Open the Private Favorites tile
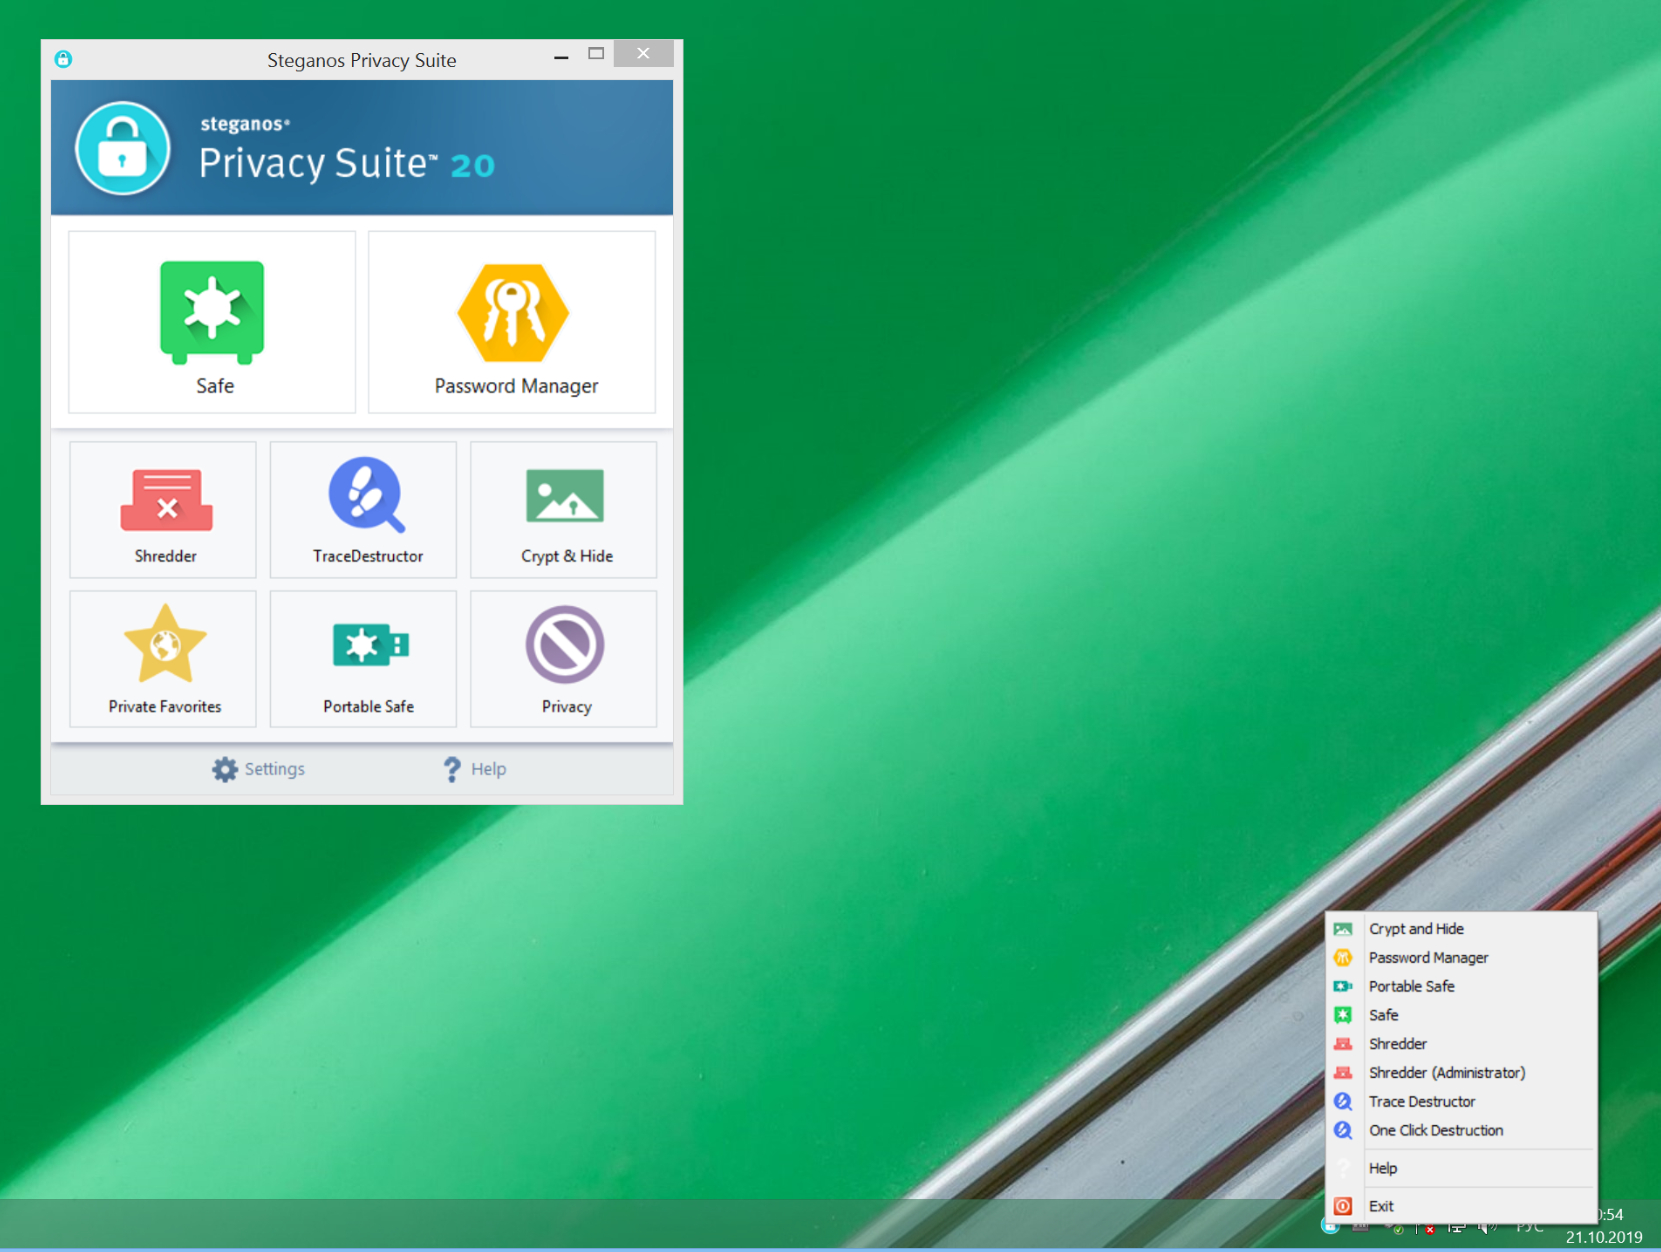 click(163, 659)
